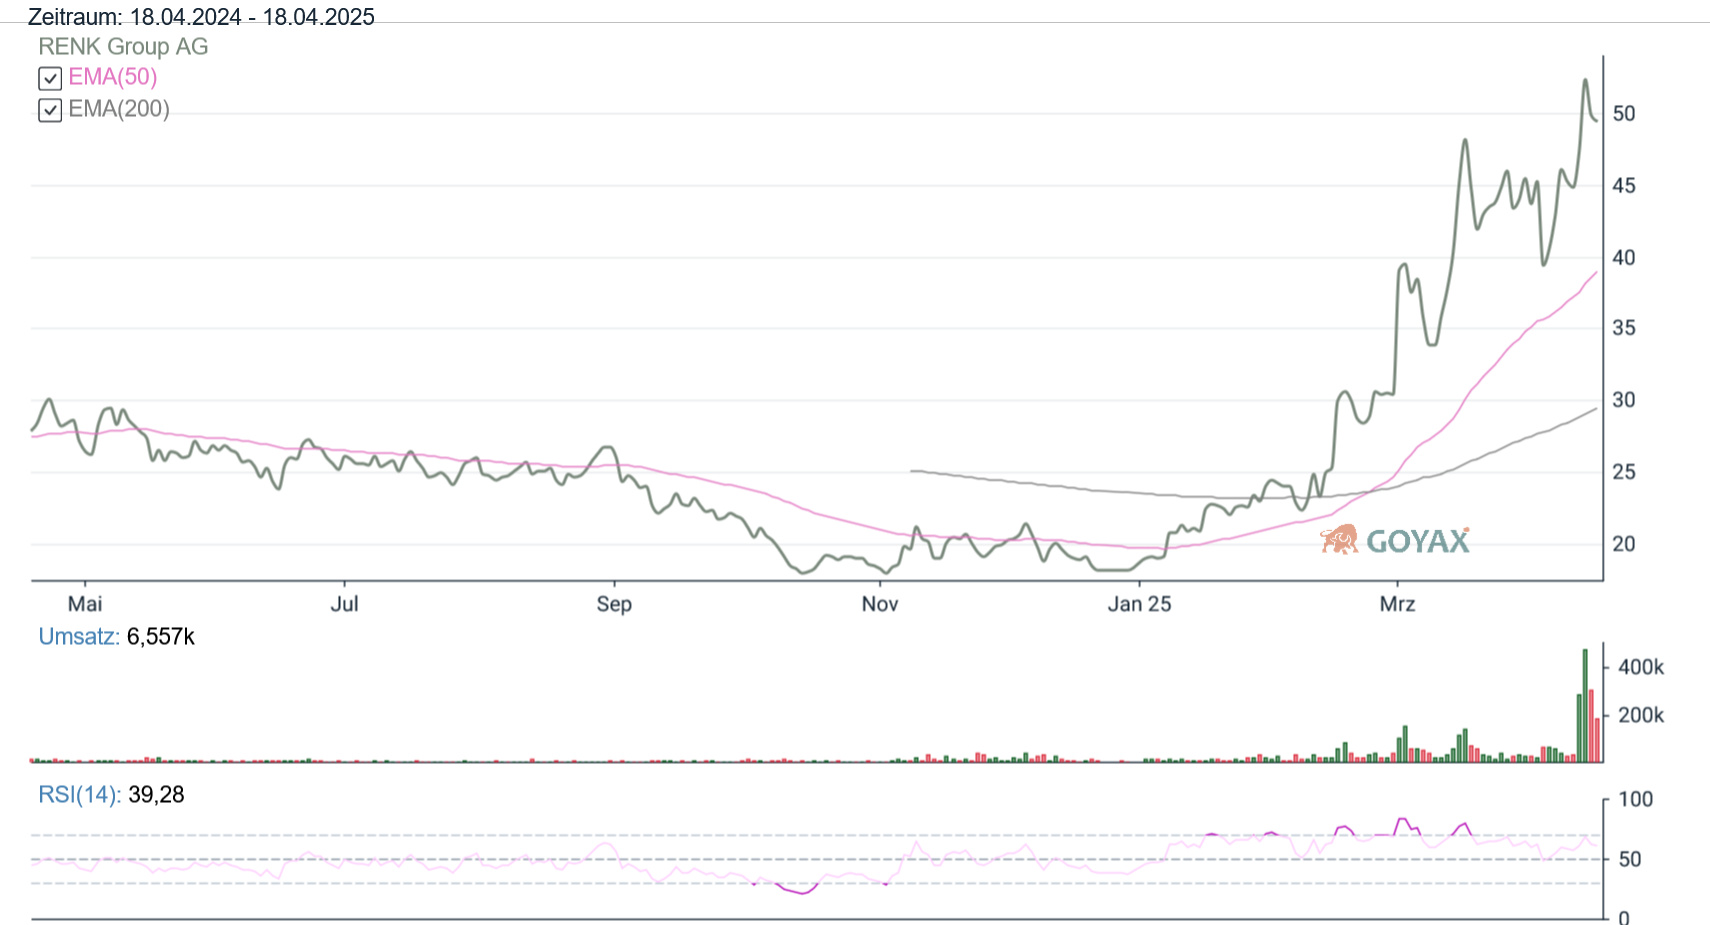Toggle the EMA(200) checkbox
Image resolution: width=1710 pixels, height=925 pixels.
[50, 110]
